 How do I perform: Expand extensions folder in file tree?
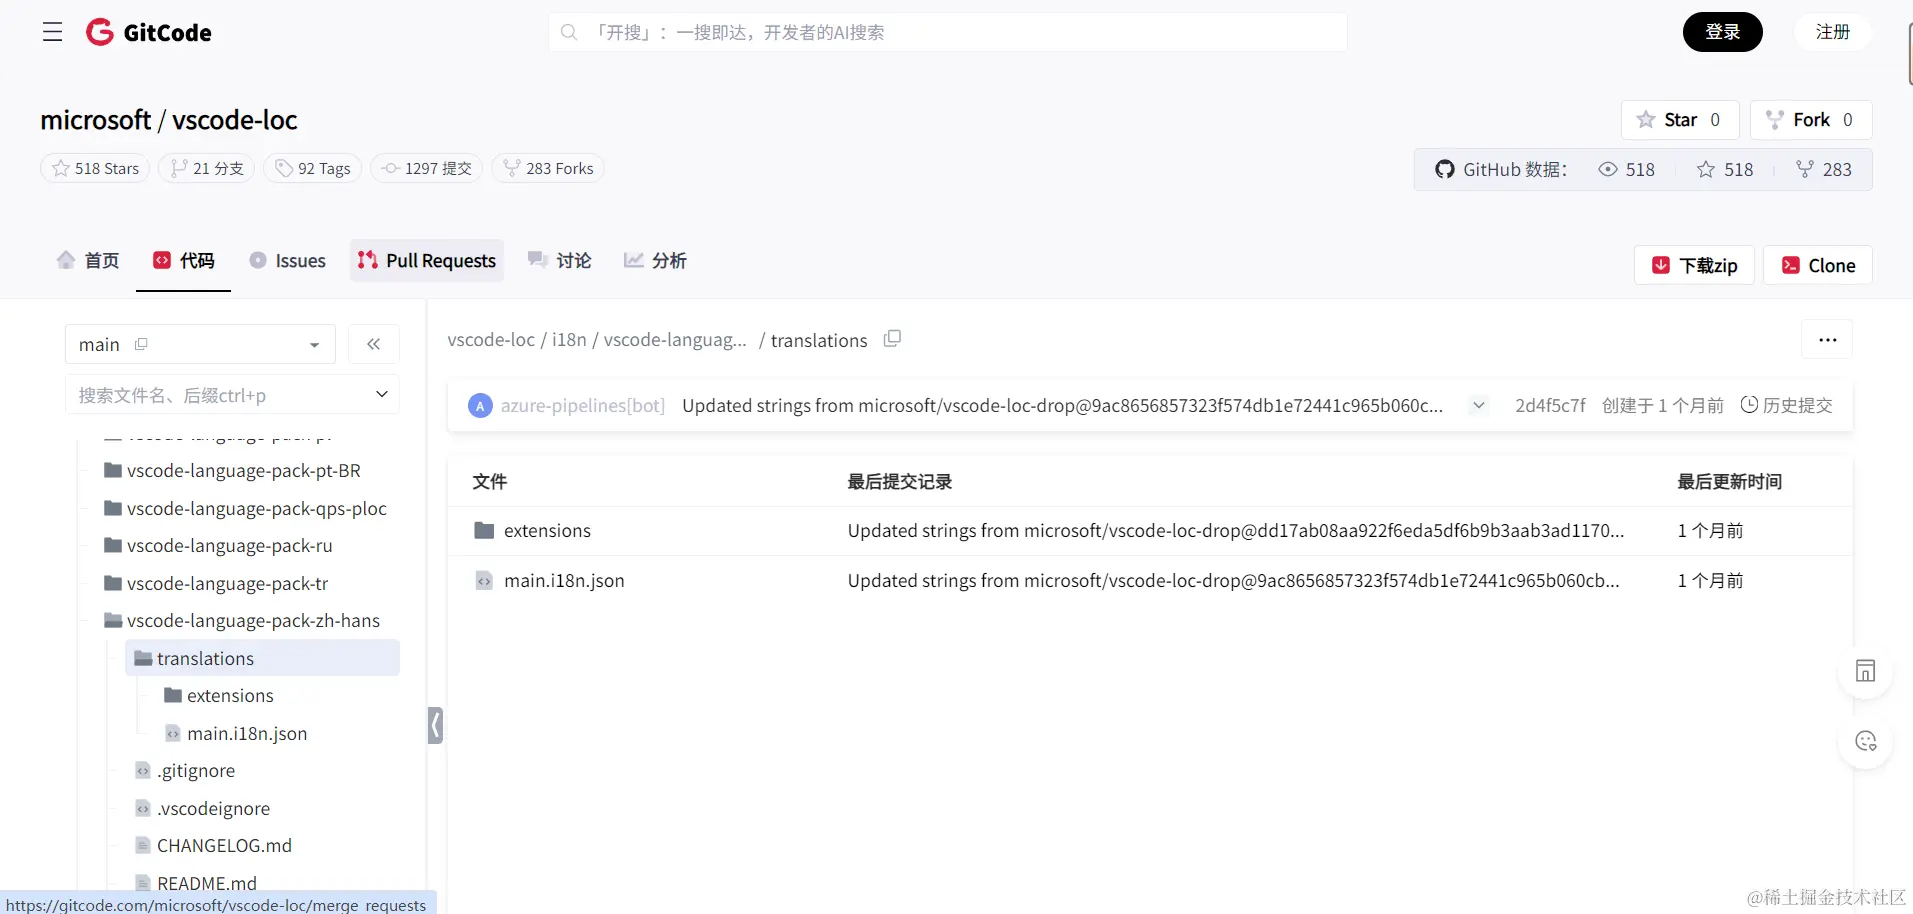click(218, 696)
